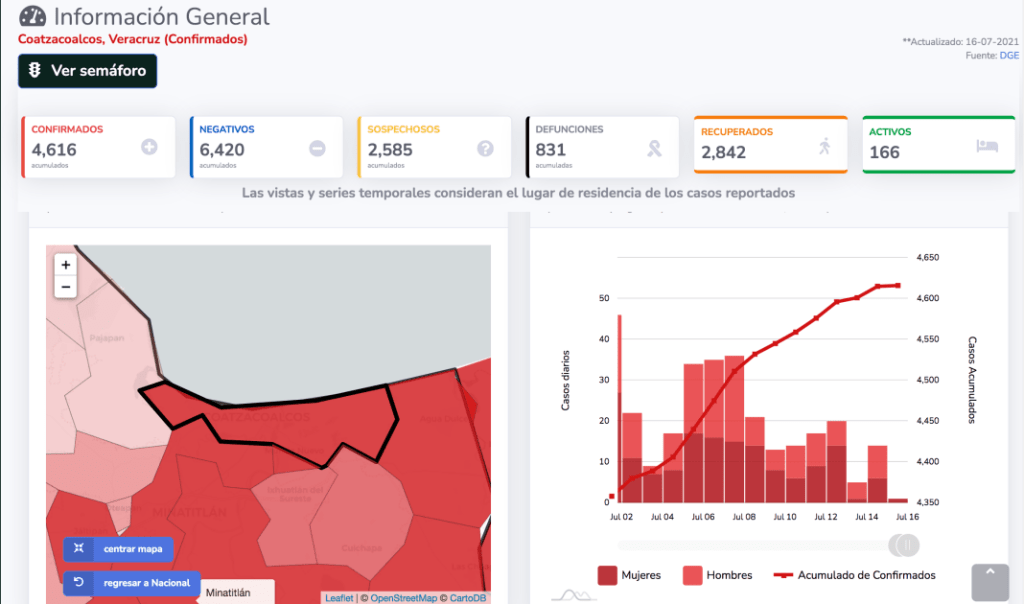Click the scroll-to-top arrow button

[x=990, y=582]
